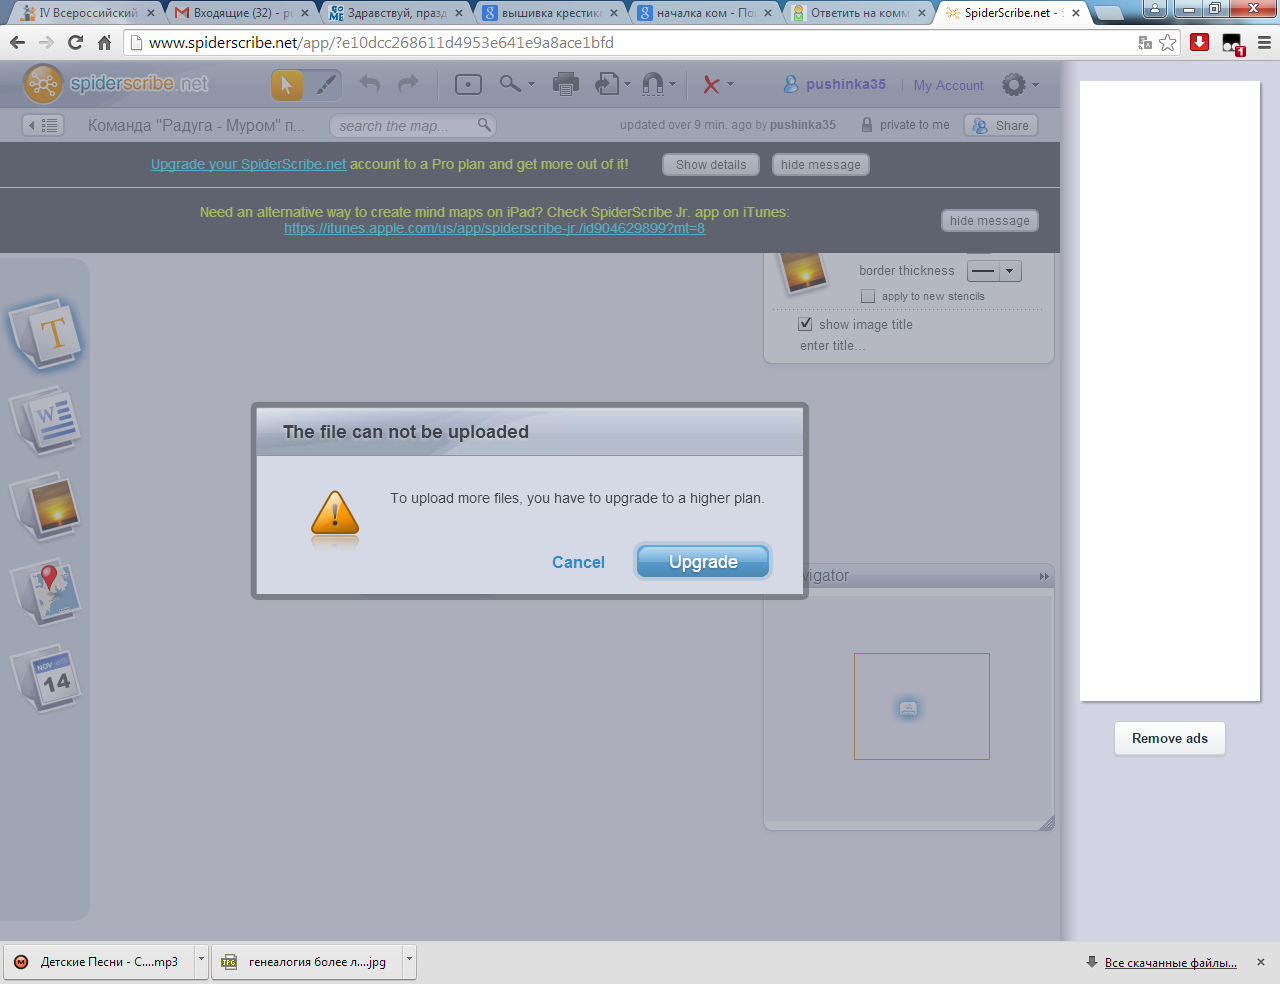This screenshot has height=984, width=1280.
Task: Open the Chrome menu button
Action: click(x=1264, y=43)
